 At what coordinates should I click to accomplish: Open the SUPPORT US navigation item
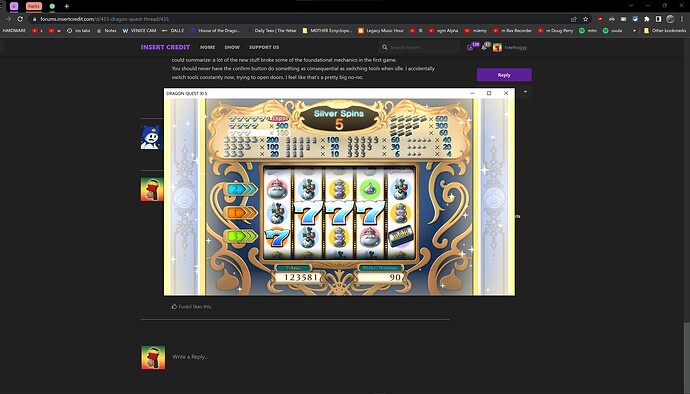point(264,47)
